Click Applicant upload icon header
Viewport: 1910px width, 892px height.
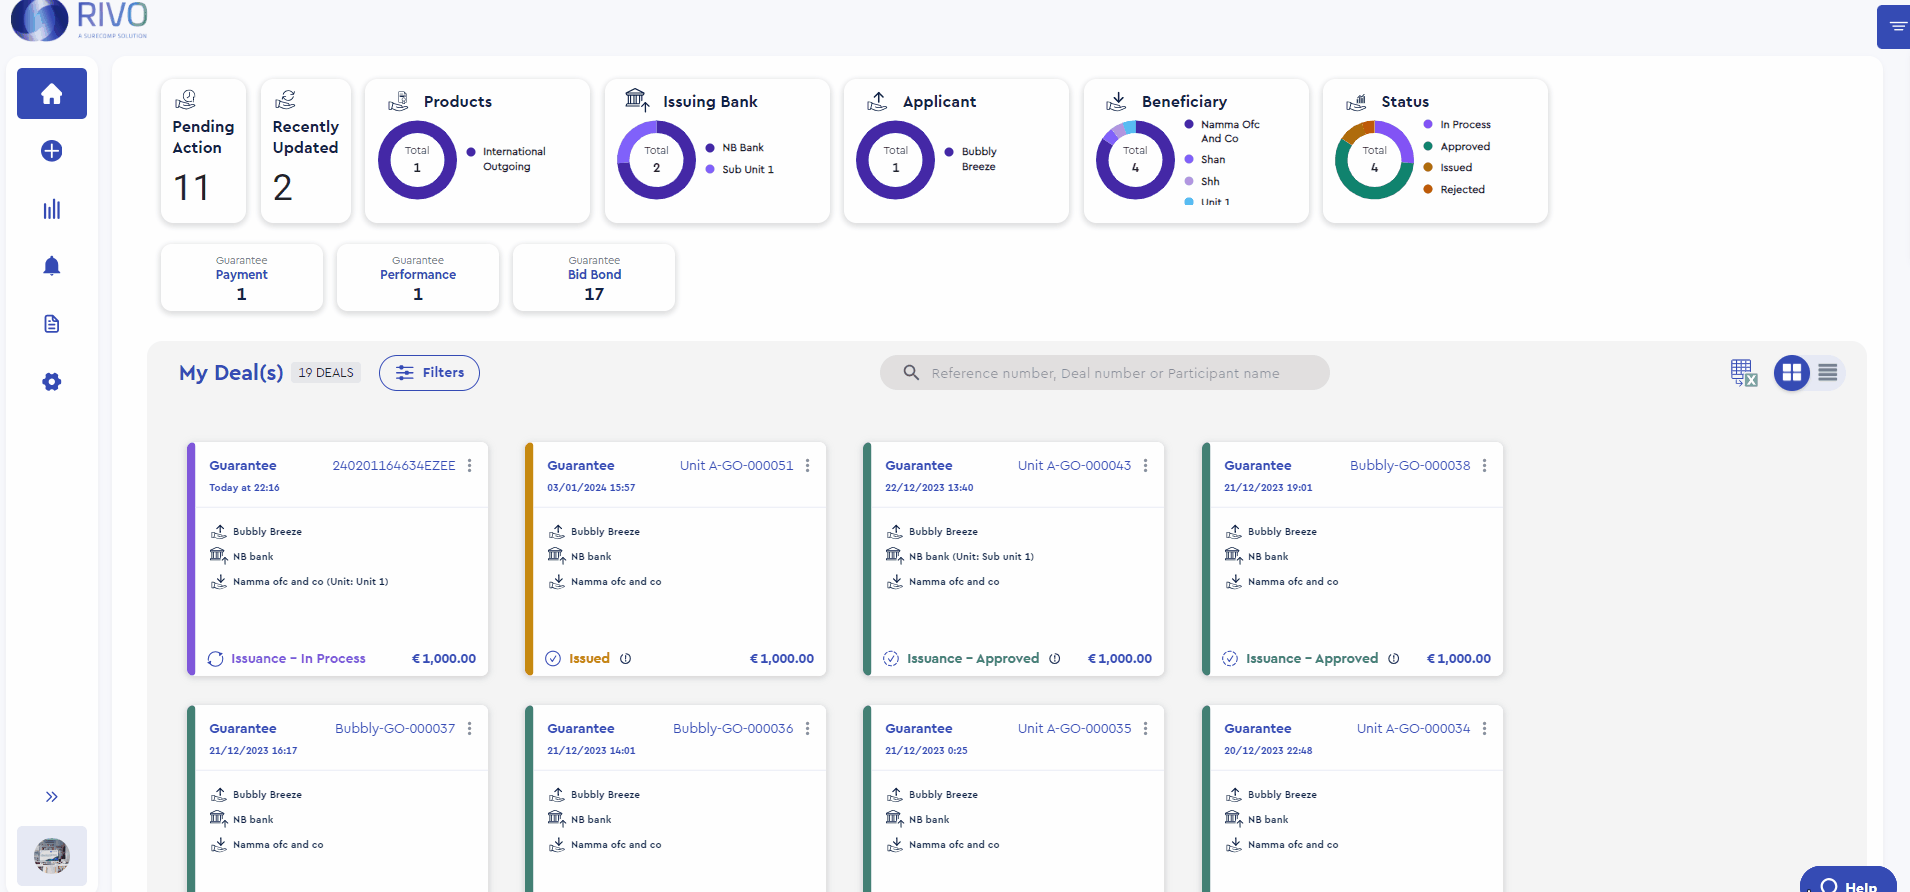coord(877,101)
